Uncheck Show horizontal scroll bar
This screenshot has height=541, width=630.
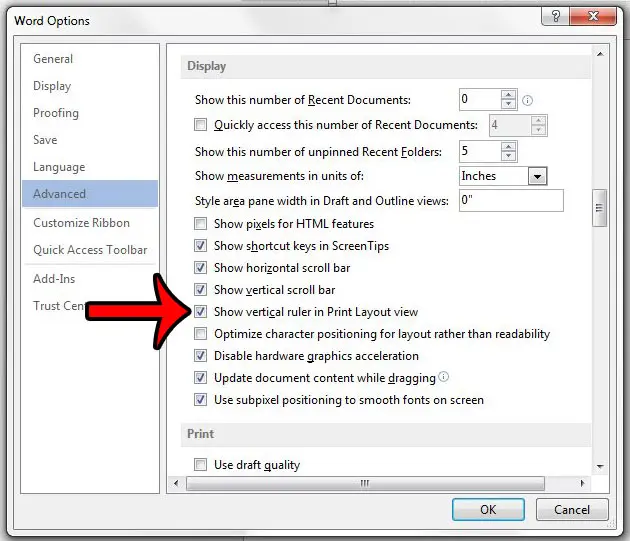(x=200, y=268)
